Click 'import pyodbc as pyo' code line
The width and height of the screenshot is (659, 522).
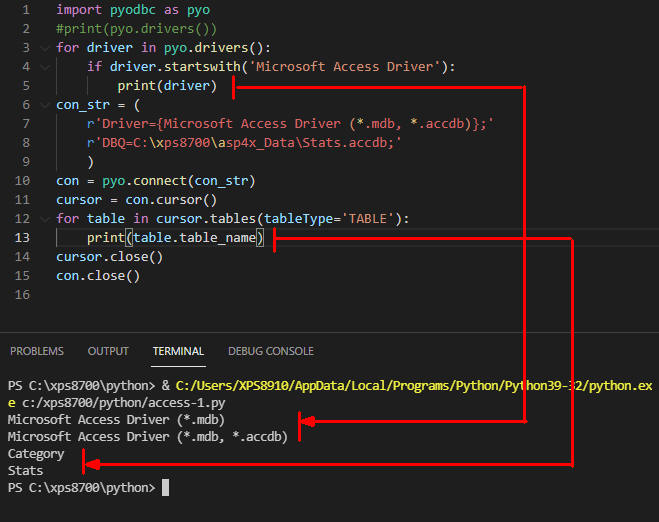pyautogui.click(x=133, y=10)
